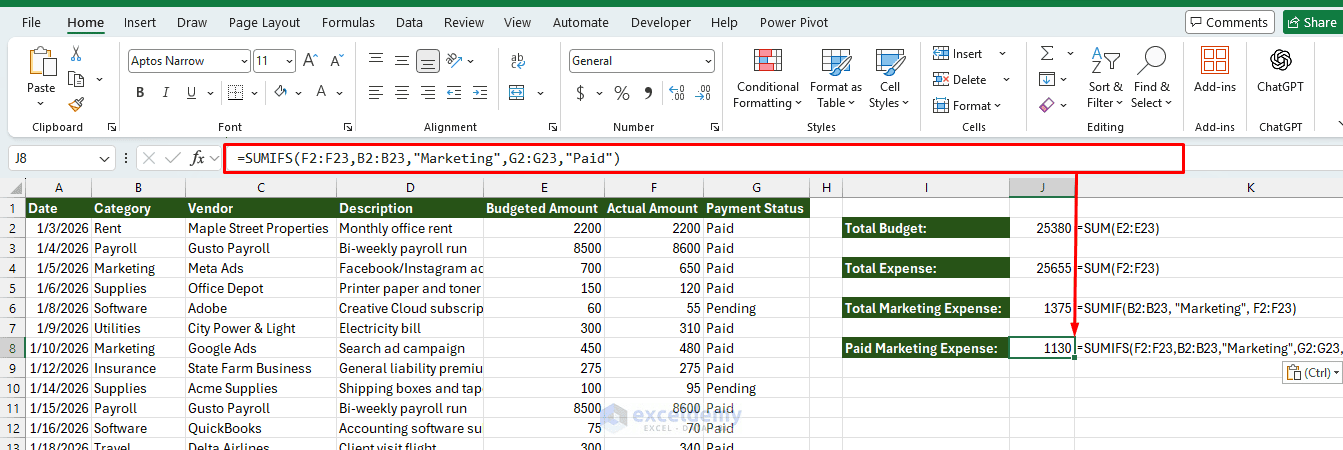
Task: Open Find & Select menu
Action: tap(1151, 79)
